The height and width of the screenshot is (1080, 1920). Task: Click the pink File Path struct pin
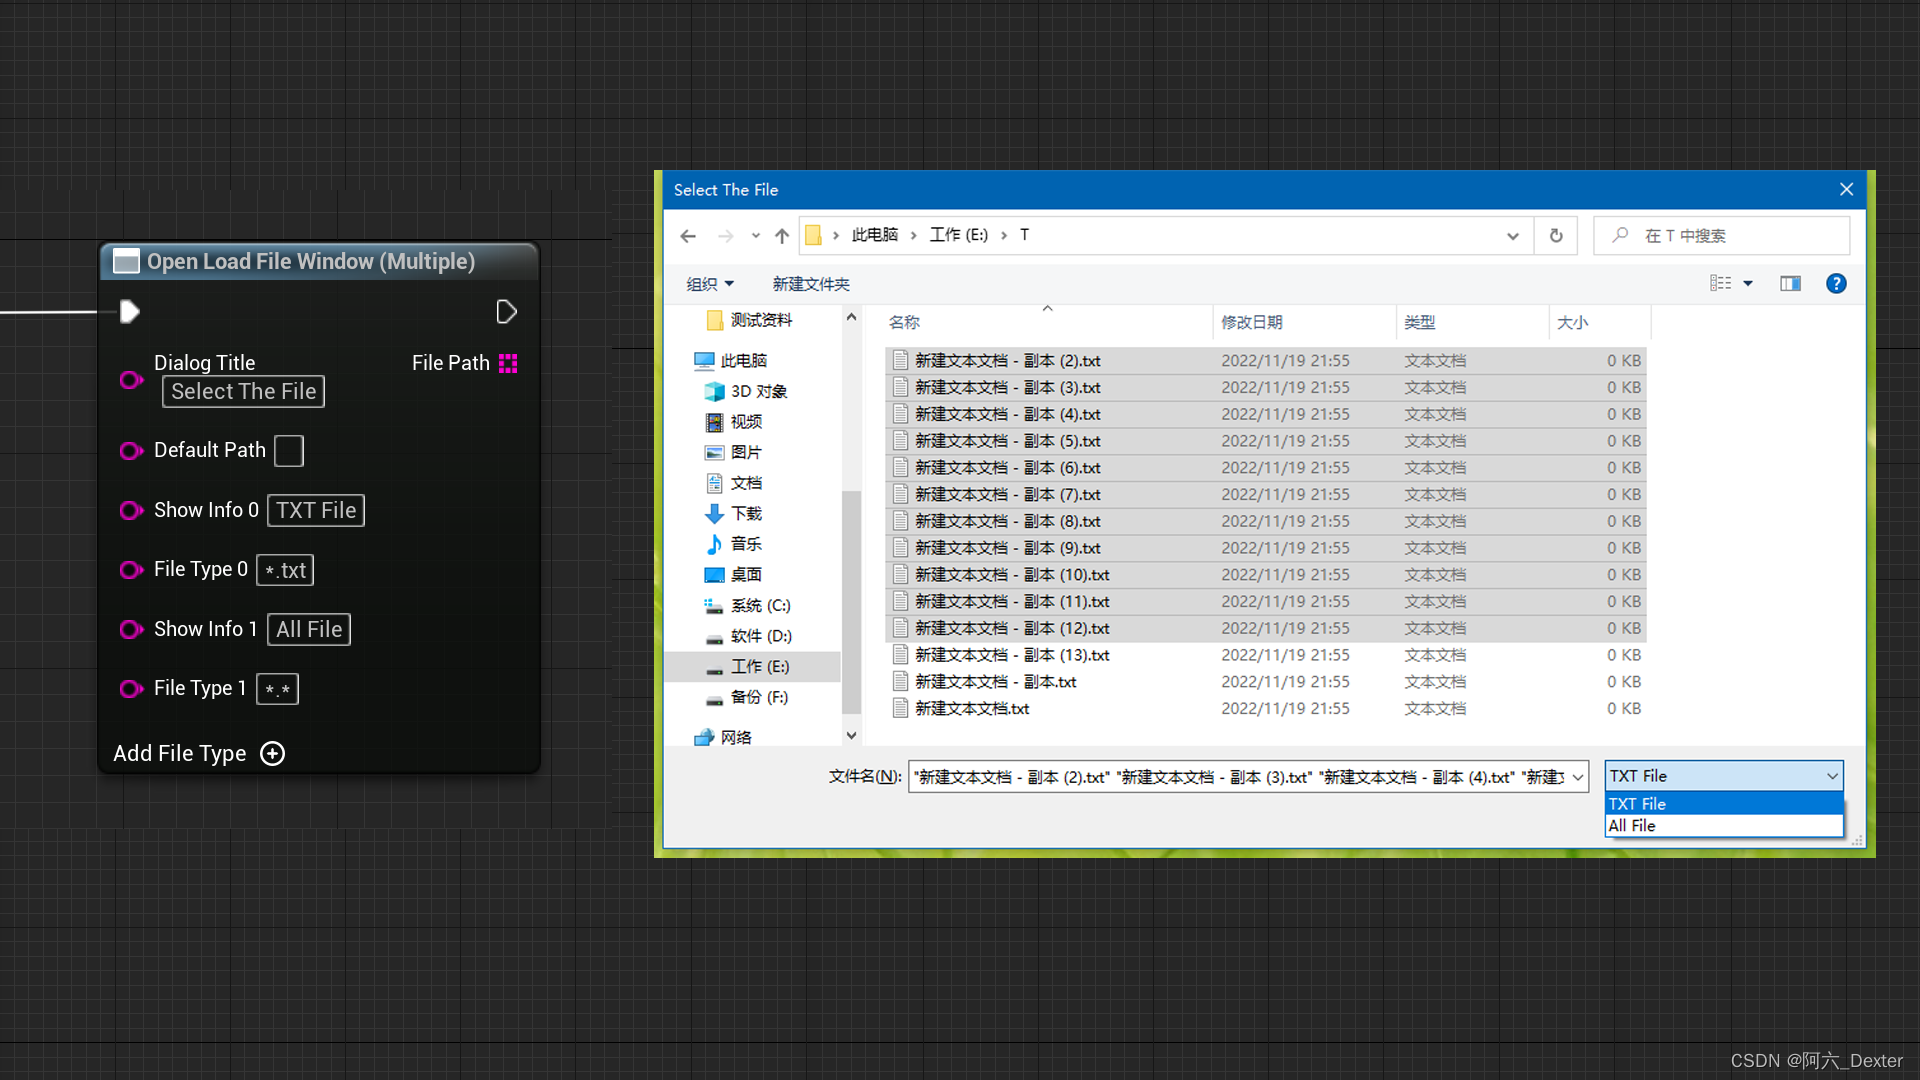pyautogui.click(x=508, y=363)
